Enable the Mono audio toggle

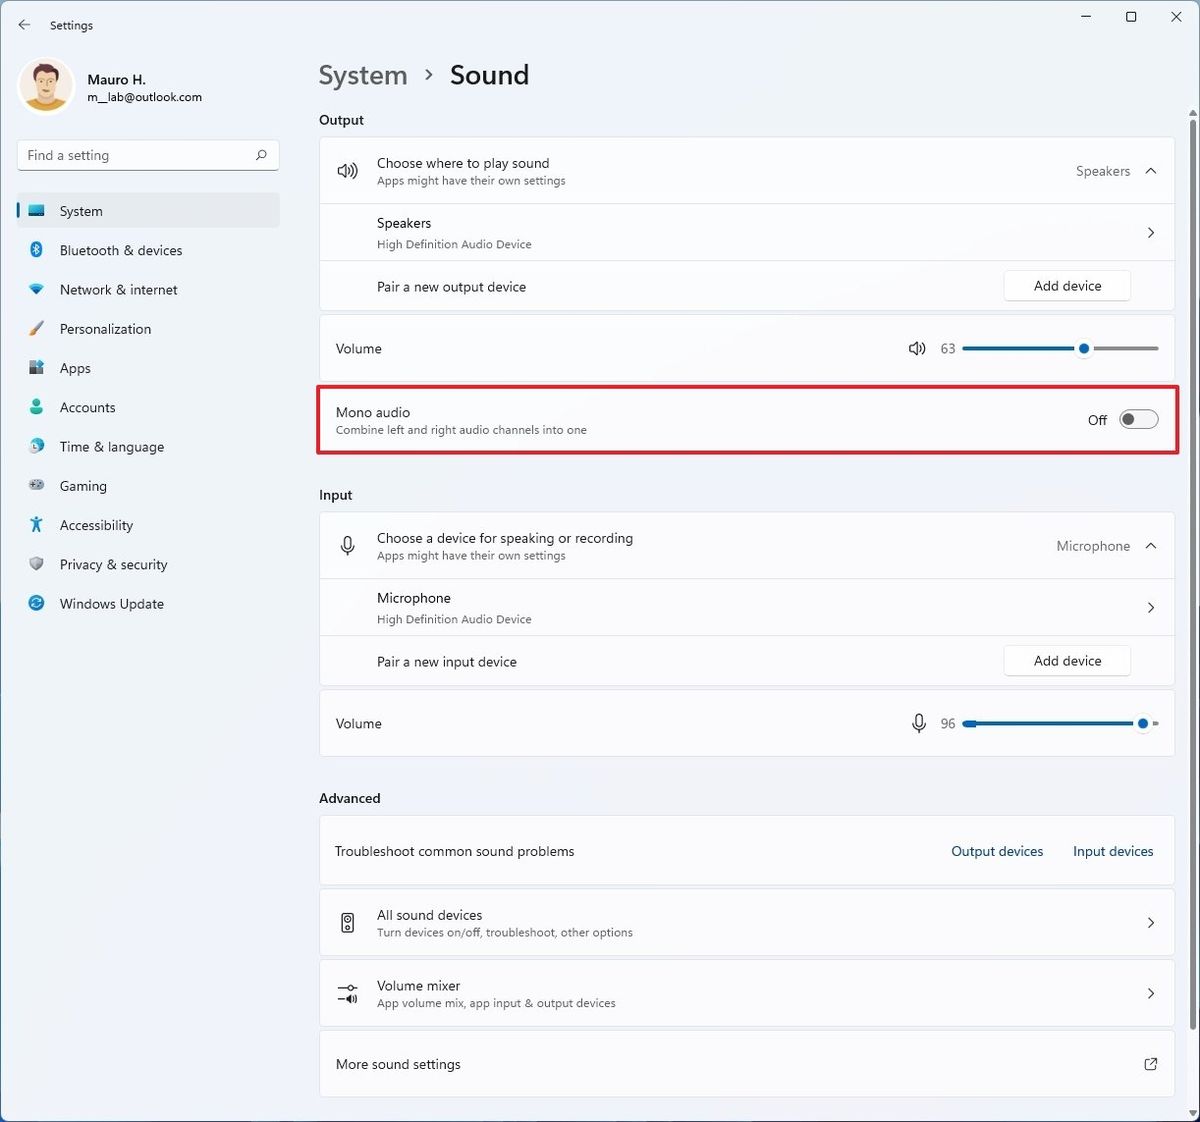1138,420
